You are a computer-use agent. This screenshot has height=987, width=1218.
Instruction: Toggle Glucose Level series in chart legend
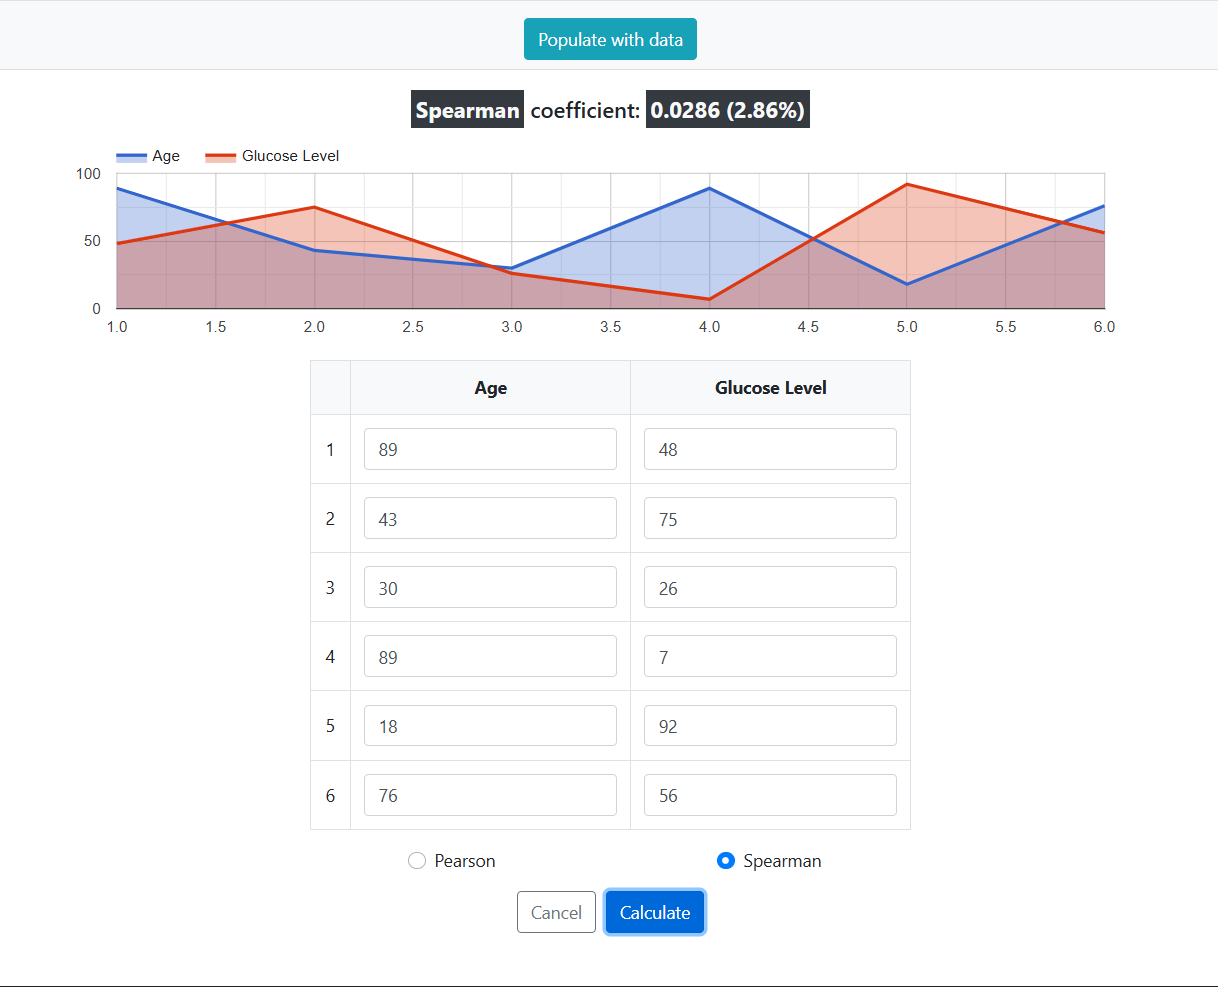tap(272, 156)
